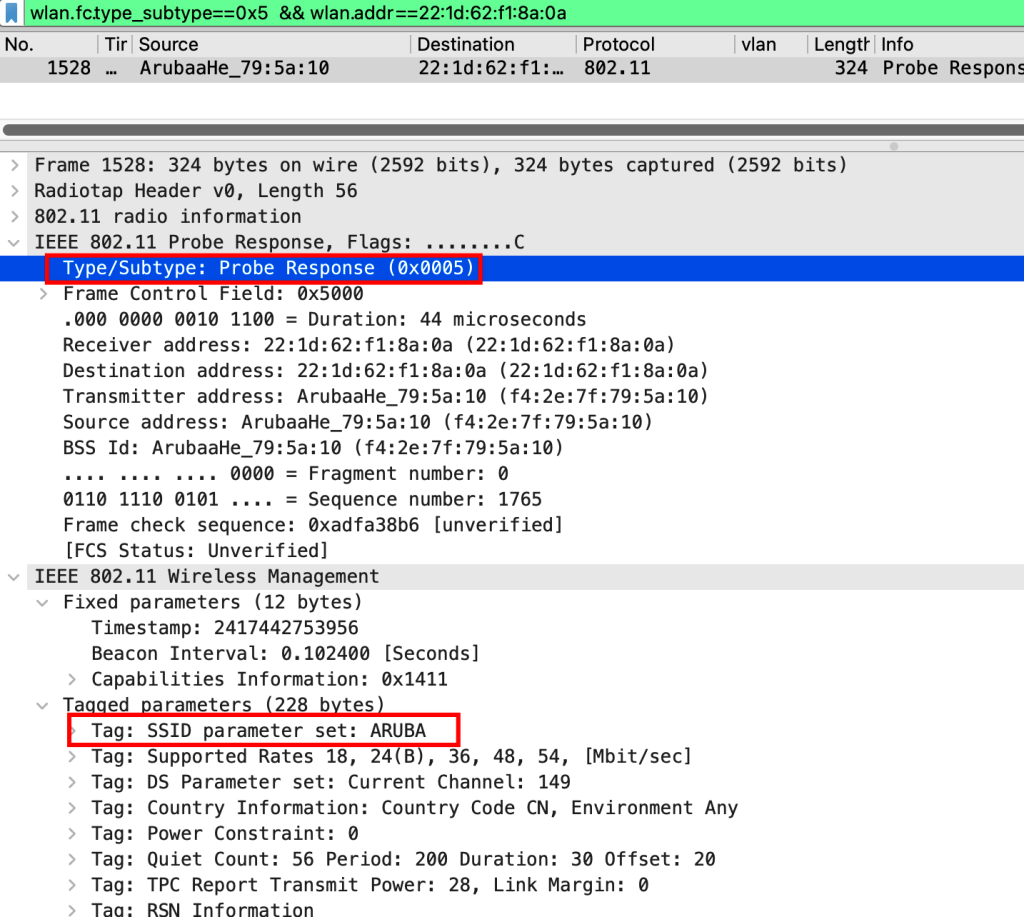Screen dimensions: 1024x917
Task: Select the Transmitter address row
Action: [x=512, y=396]
